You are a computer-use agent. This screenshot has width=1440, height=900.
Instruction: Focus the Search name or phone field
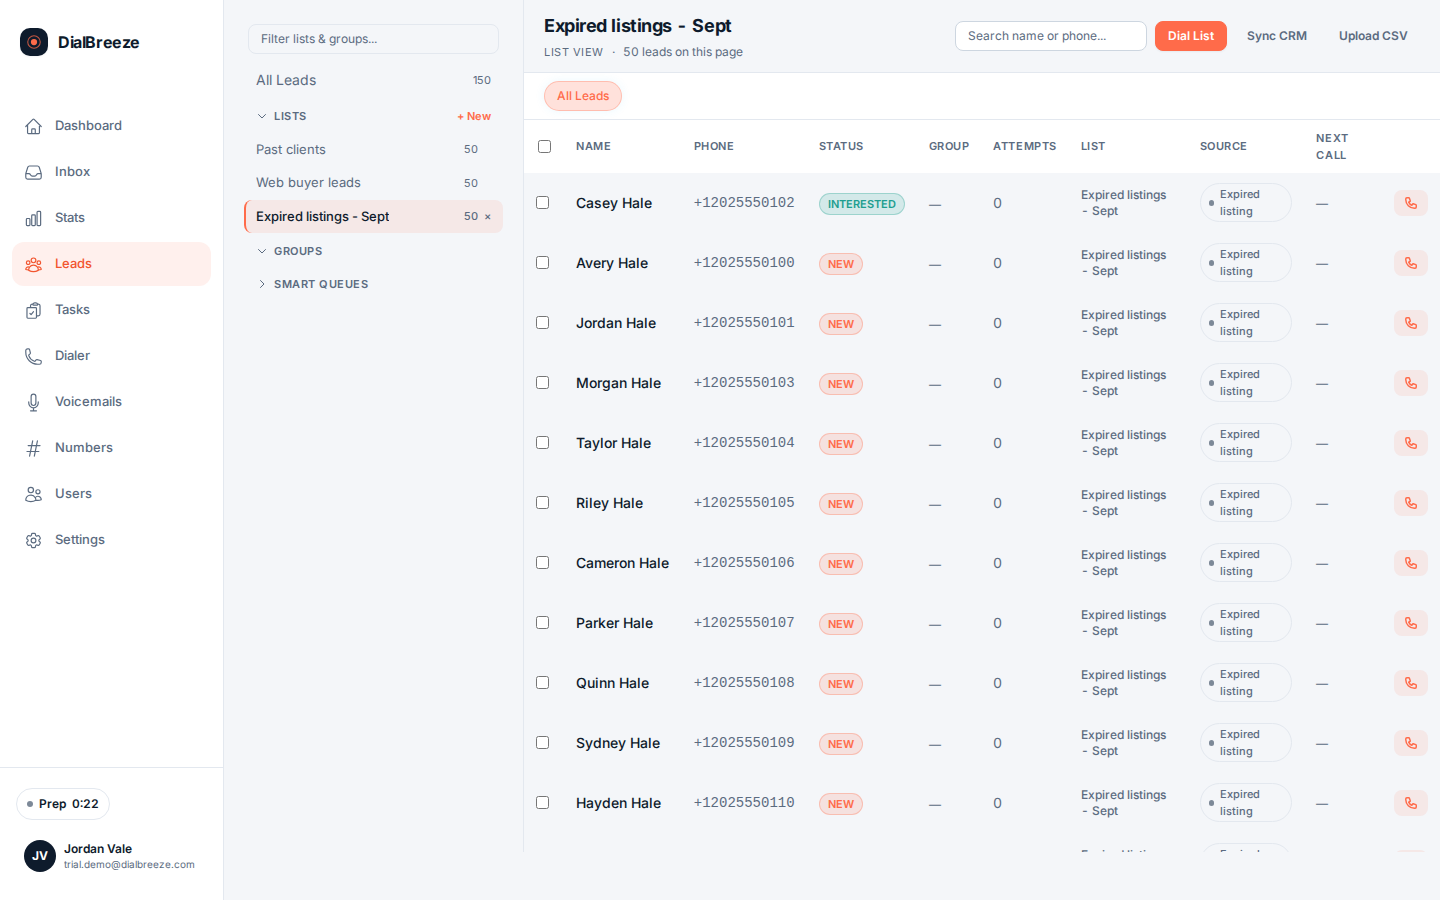pos(1050,36)
